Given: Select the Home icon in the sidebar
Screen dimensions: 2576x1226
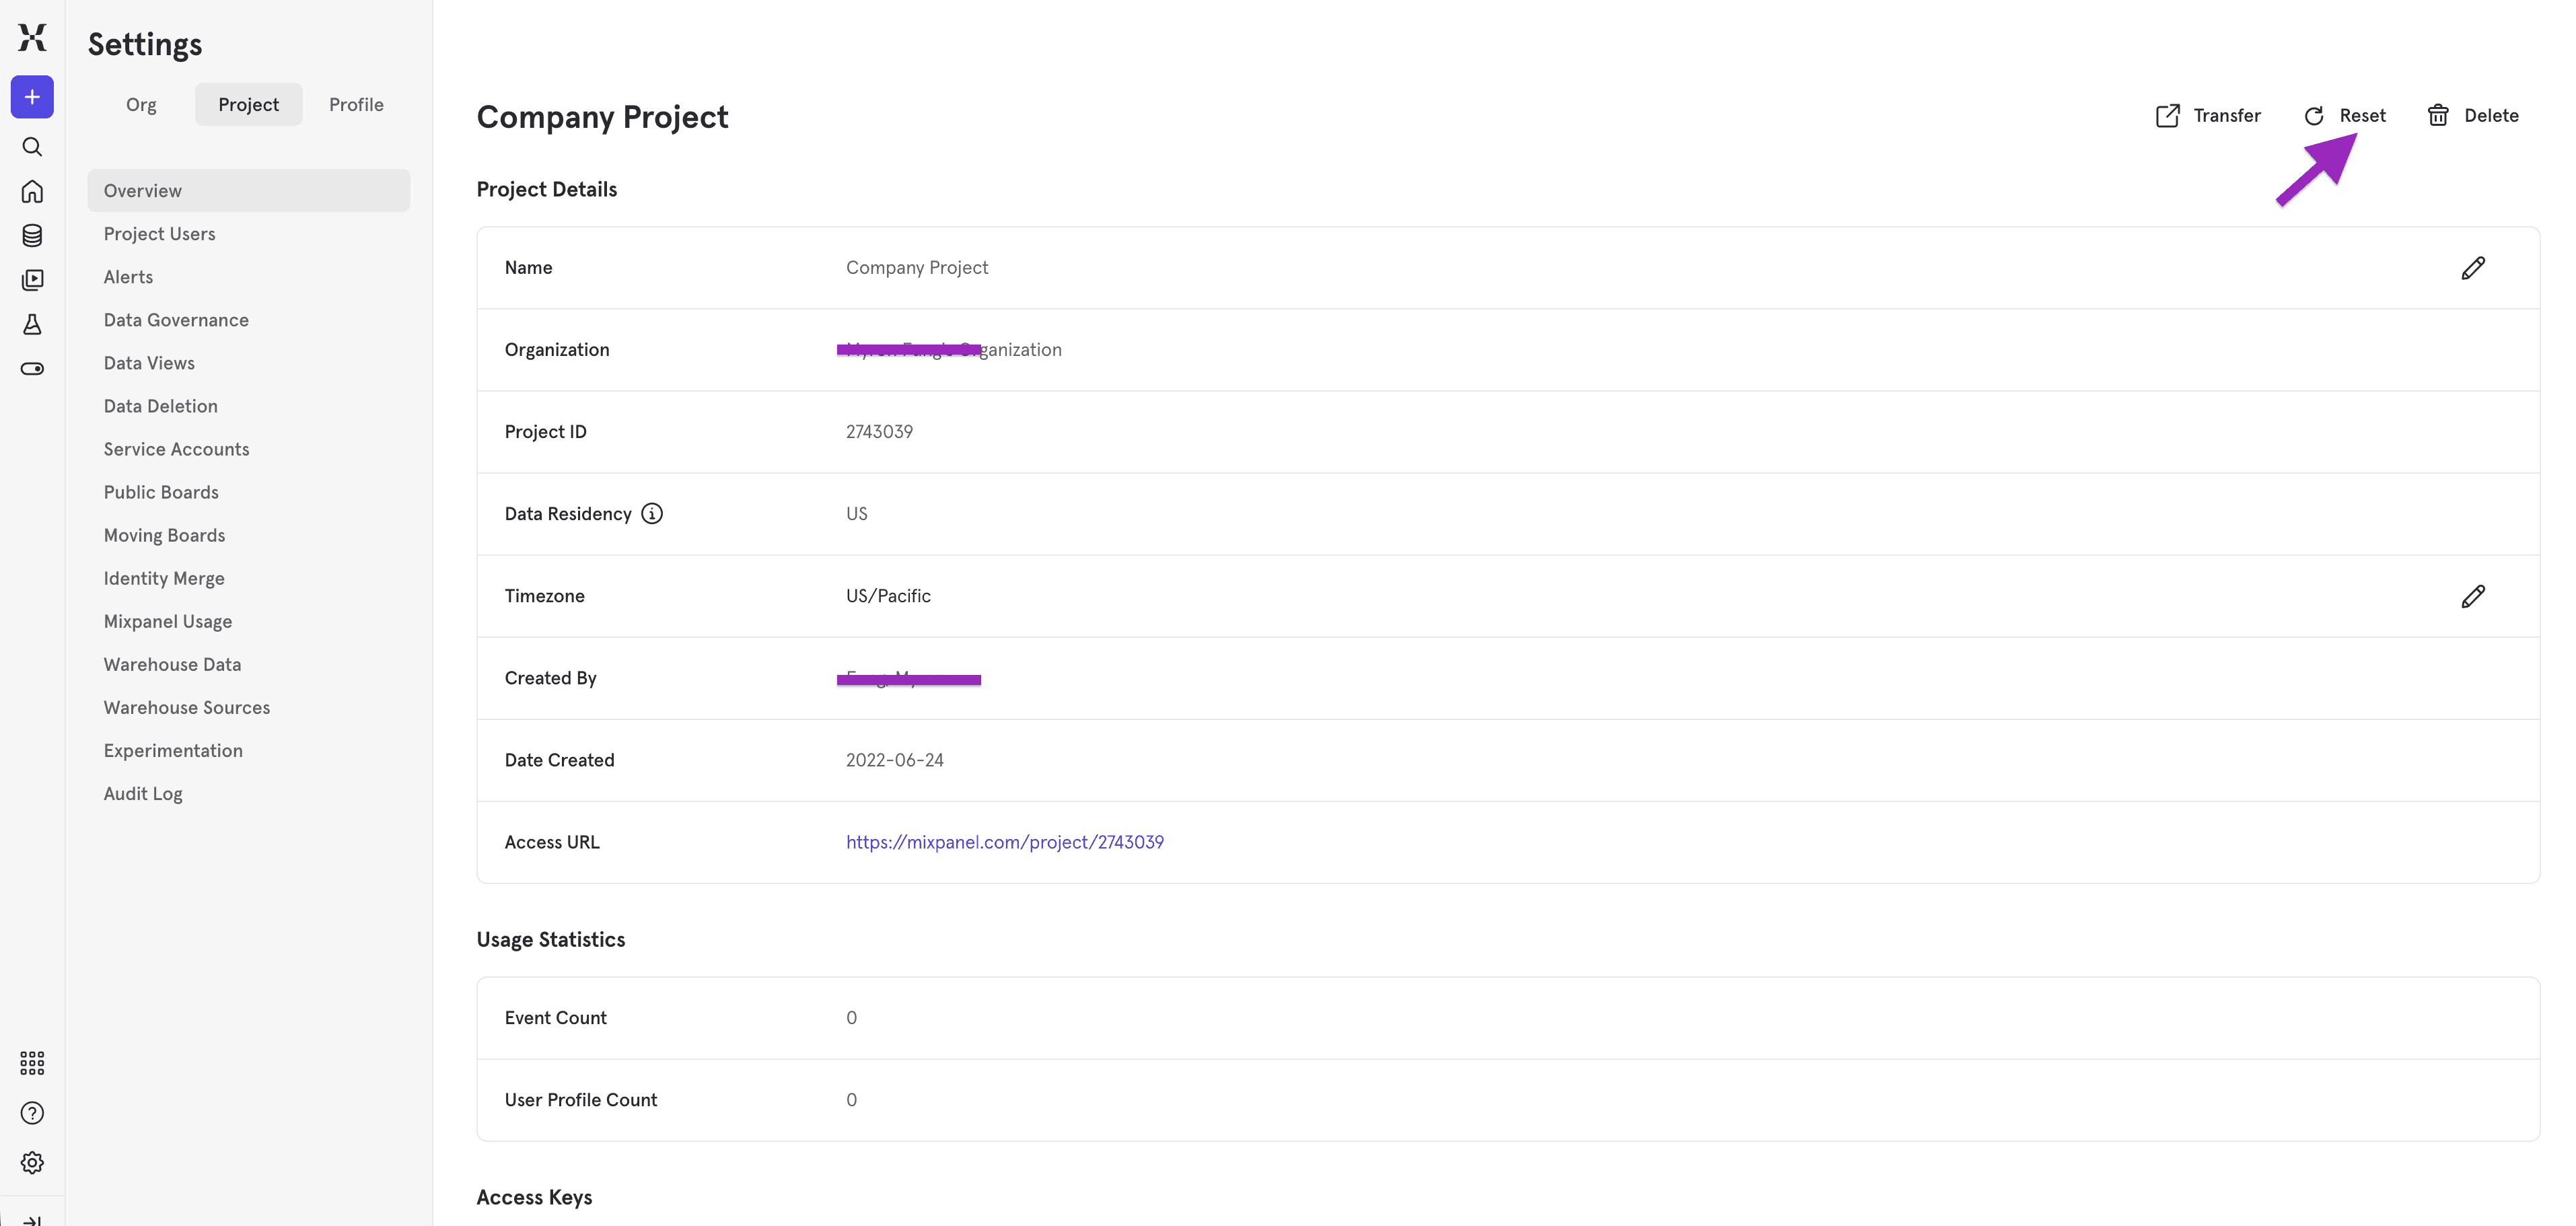Looking at the screenshot, I should (32, 191).
